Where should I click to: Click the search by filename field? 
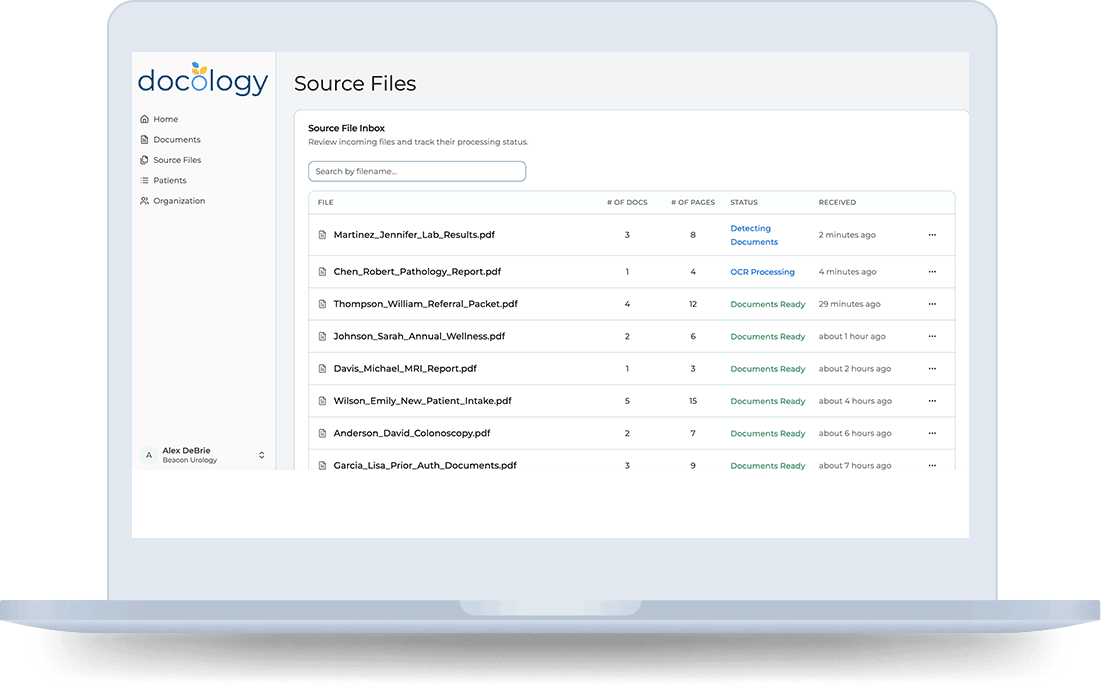(x=417, y=170)
